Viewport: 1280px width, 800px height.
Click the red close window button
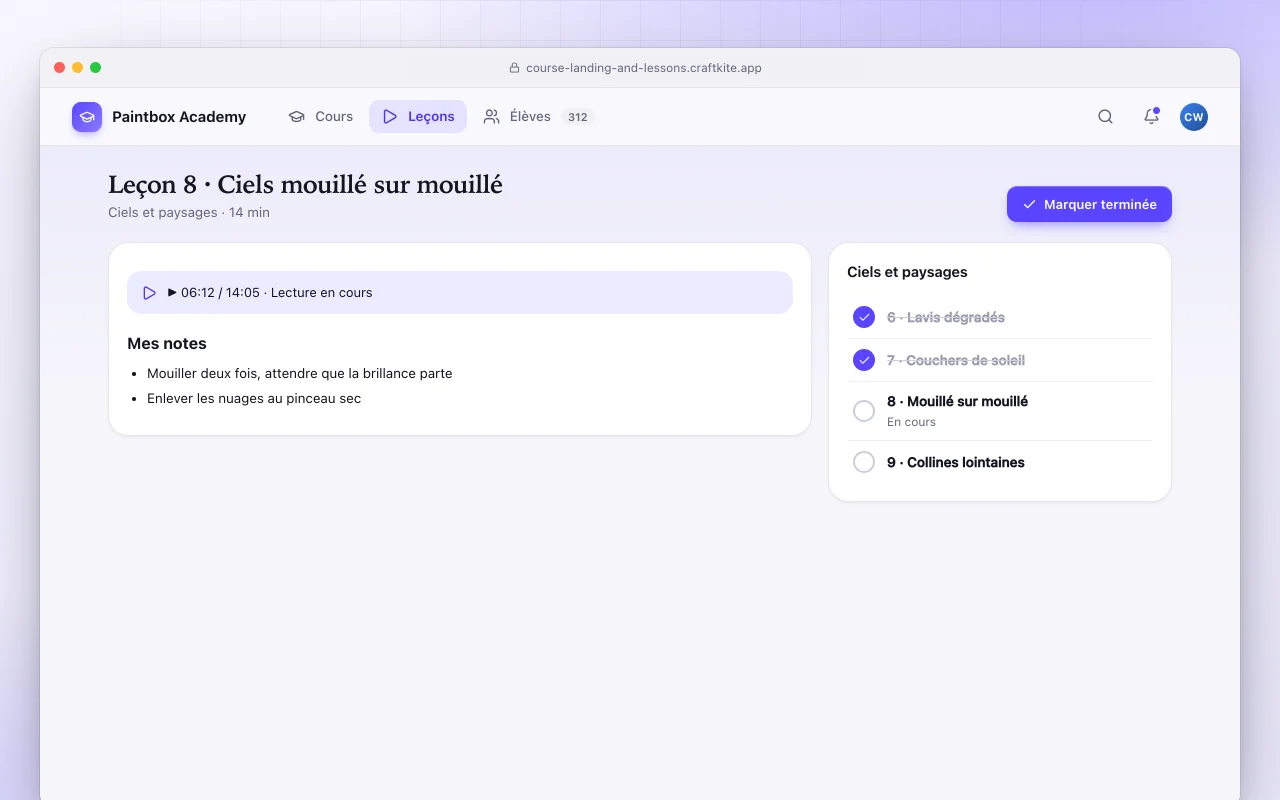click(59, 68)
